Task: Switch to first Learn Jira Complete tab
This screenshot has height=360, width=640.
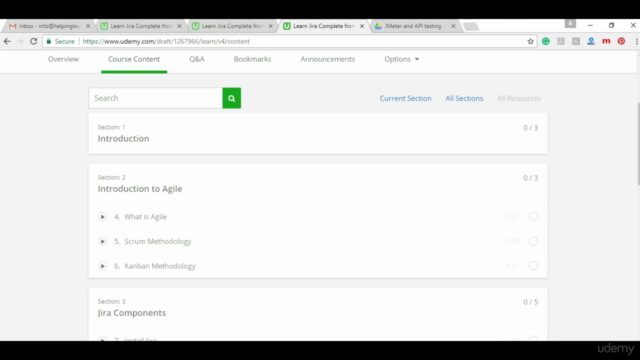Action: point(140,26)
